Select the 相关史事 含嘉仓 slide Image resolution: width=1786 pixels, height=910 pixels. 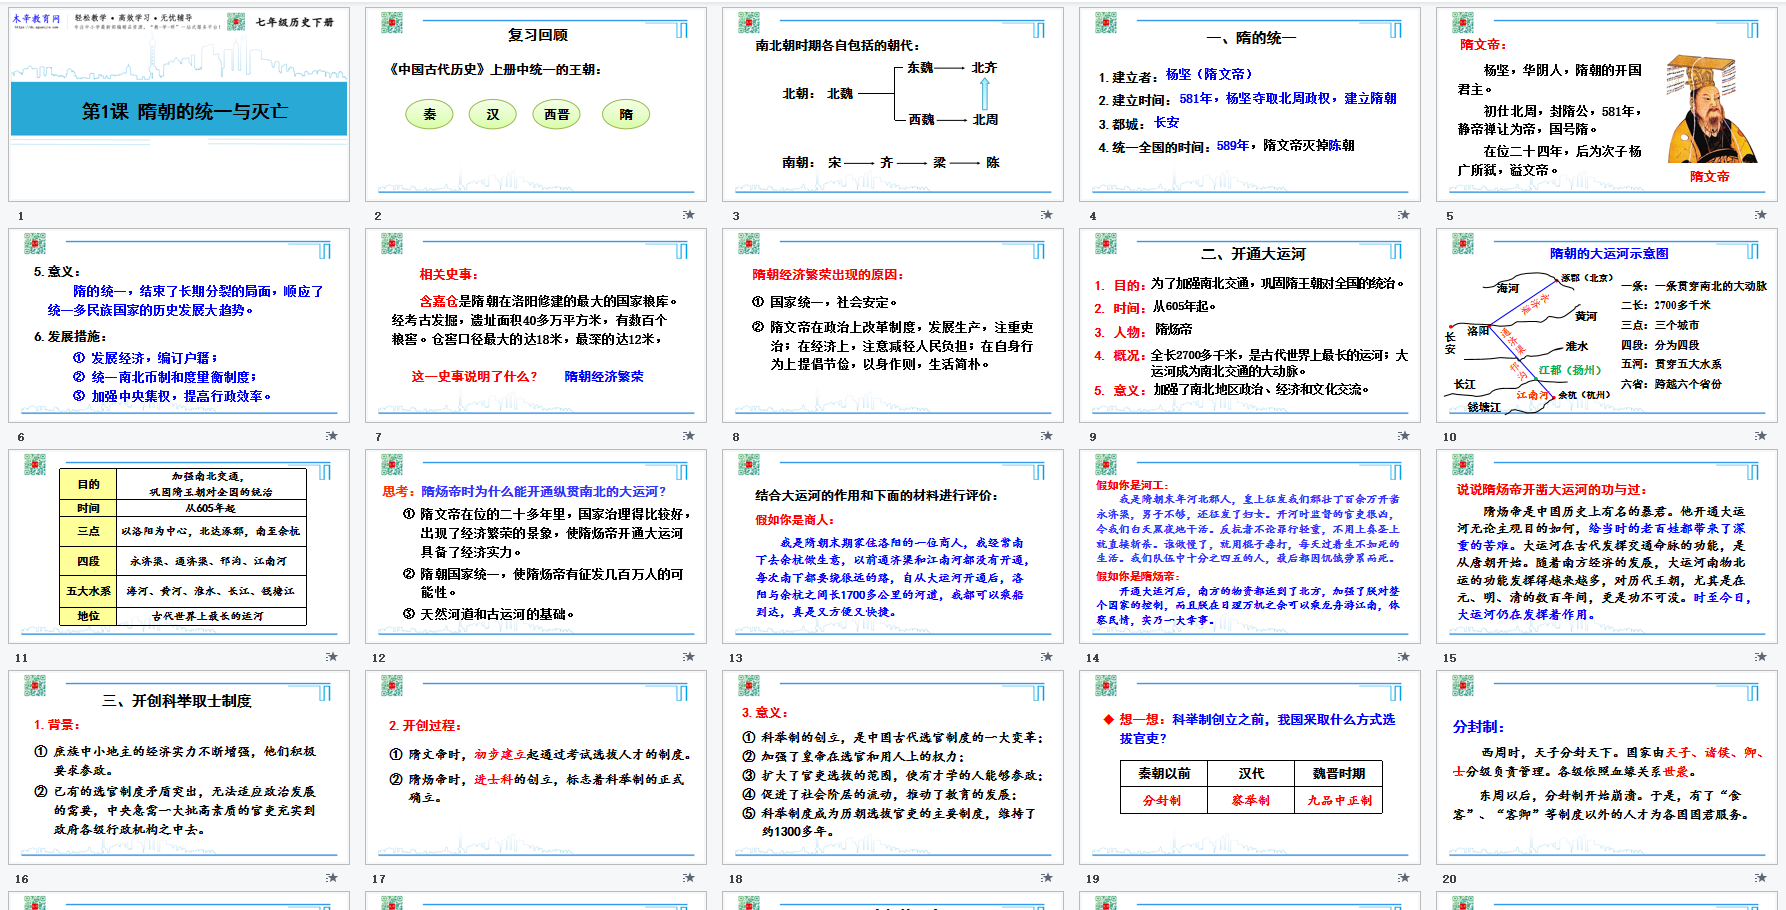[x=536, y=326]
